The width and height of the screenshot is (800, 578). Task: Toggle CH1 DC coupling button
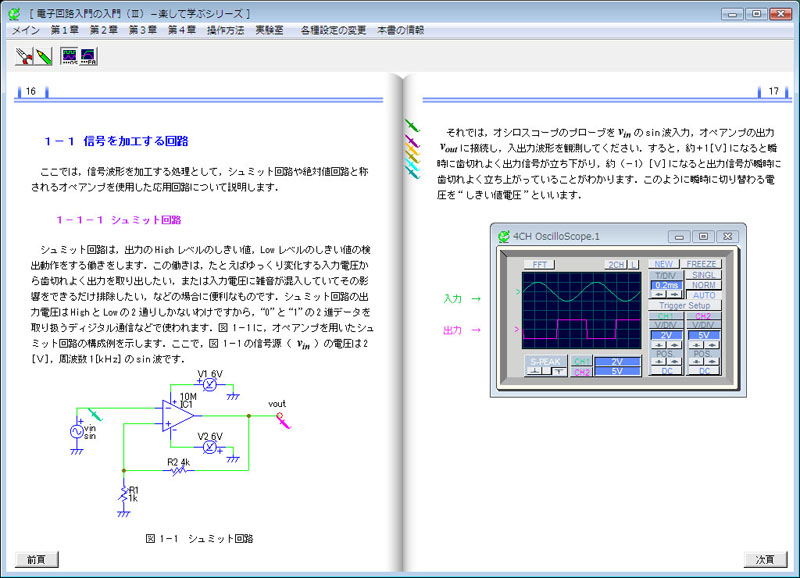(x=666, y=371)
